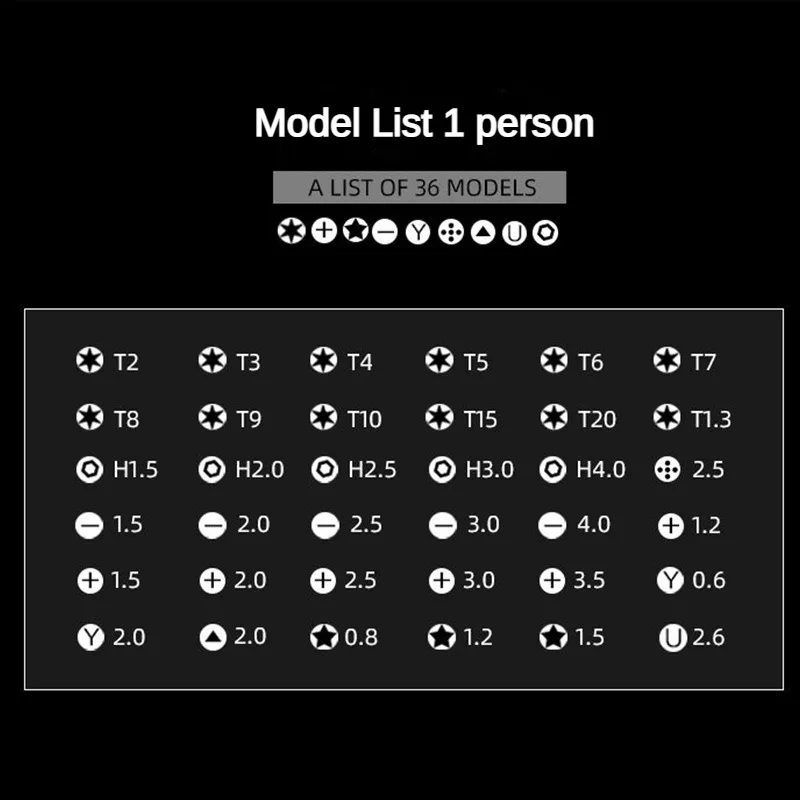Click the T20 text label
This screenshot has height=800, width=800.
tap(597, 419)
